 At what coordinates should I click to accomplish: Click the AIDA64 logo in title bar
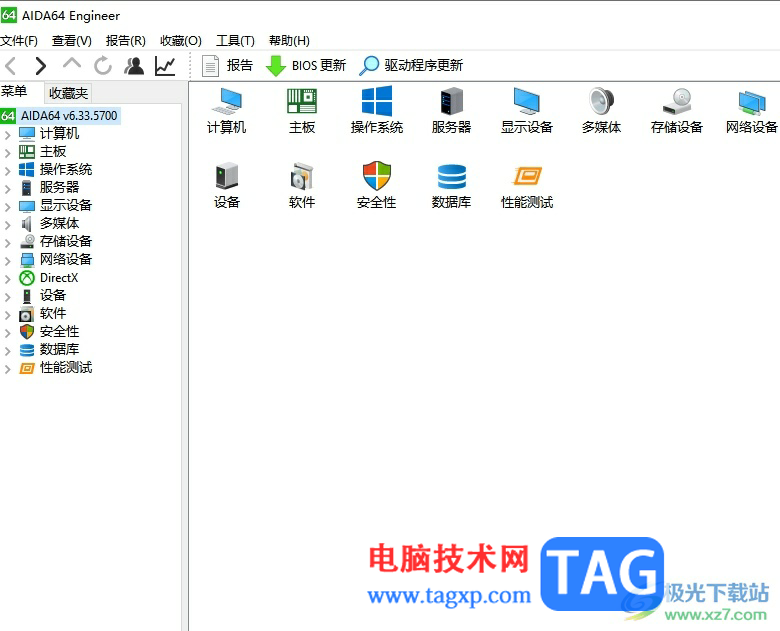tap(9, 15)
